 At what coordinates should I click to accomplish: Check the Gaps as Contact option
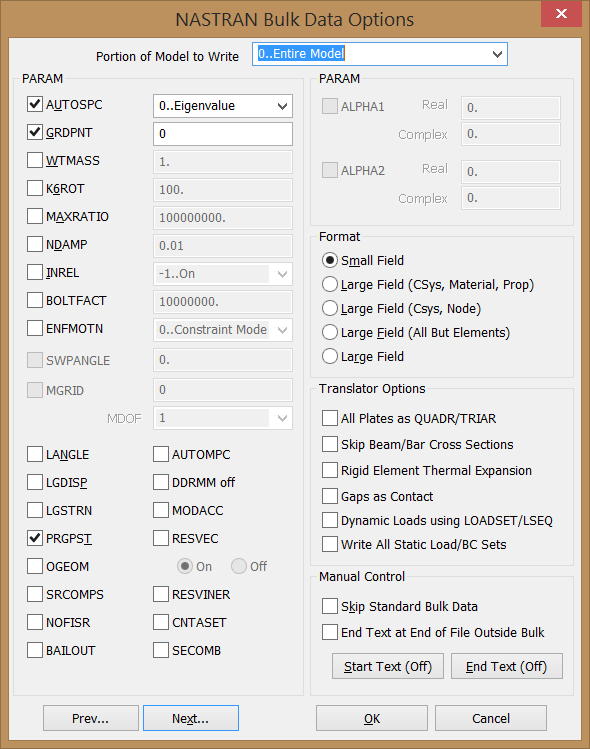pos(330,496)
